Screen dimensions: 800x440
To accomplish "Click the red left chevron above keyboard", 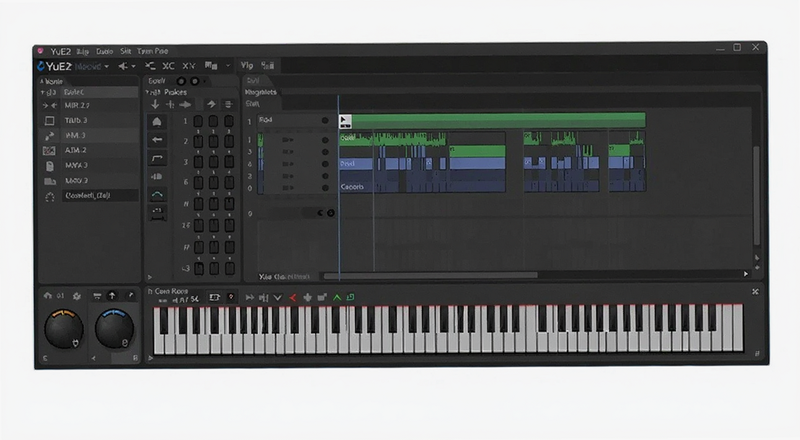I will (x=292, y=298).
